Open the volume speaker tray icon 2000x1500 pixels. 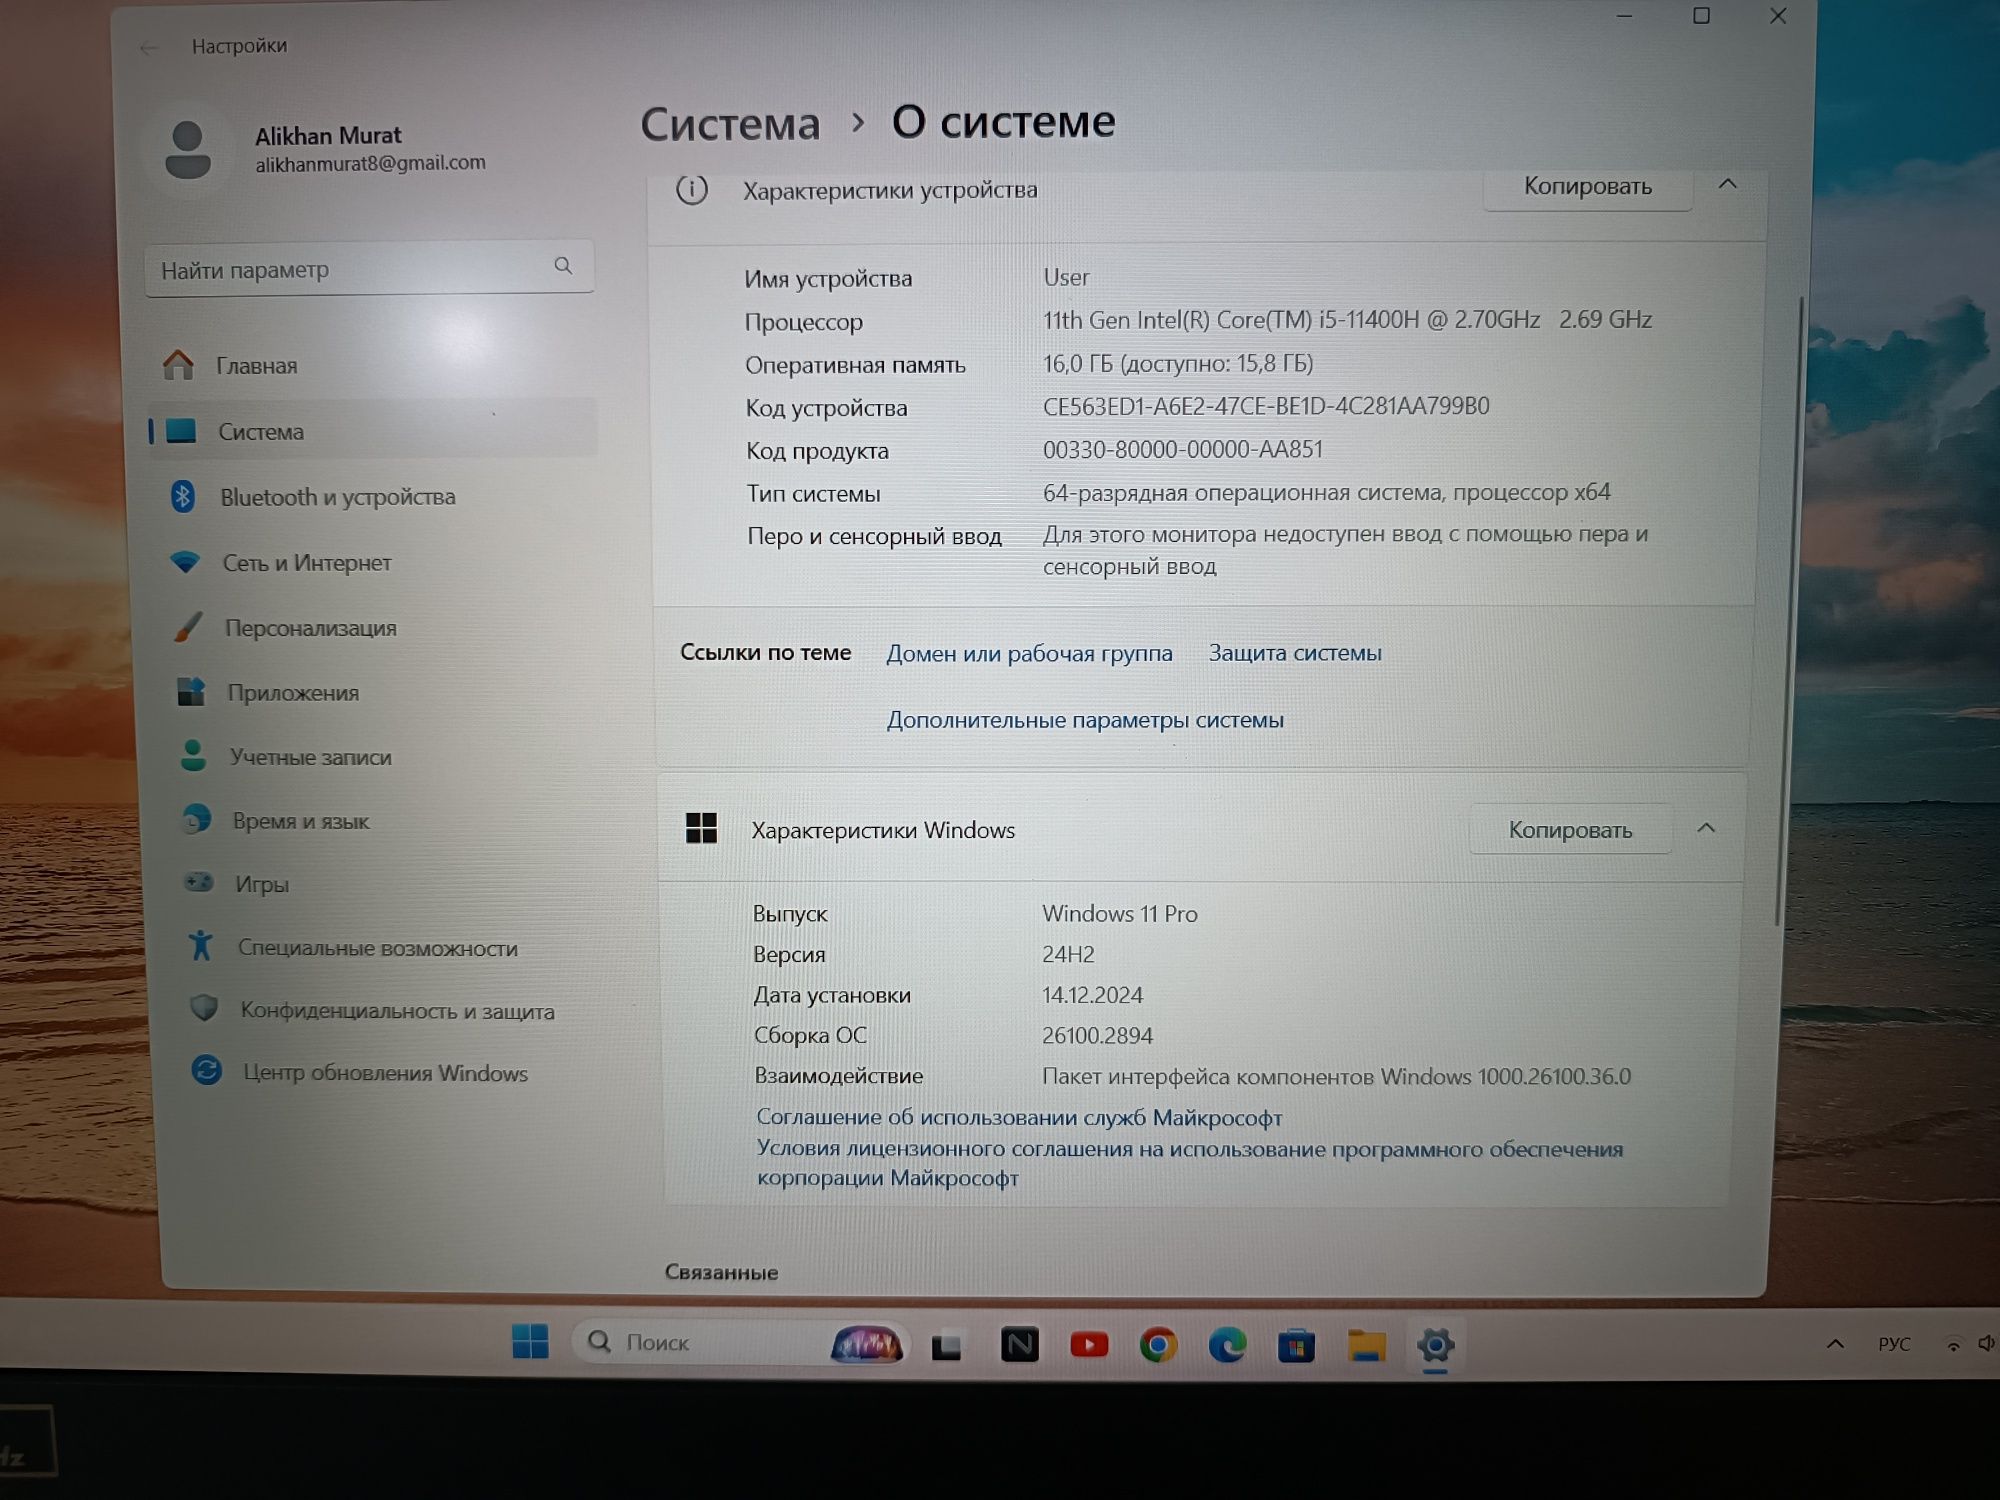pos(1986,1344)
